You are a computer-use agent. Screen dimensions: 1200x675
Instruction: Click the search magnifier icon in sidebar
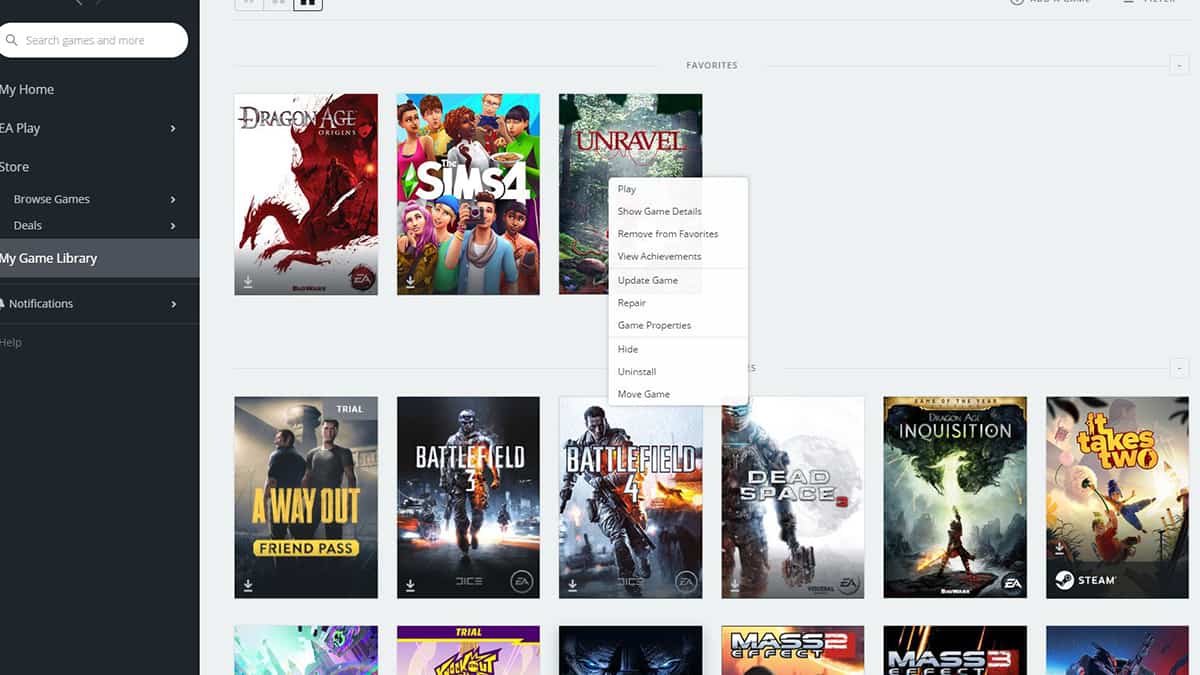[x=12, y=40]
